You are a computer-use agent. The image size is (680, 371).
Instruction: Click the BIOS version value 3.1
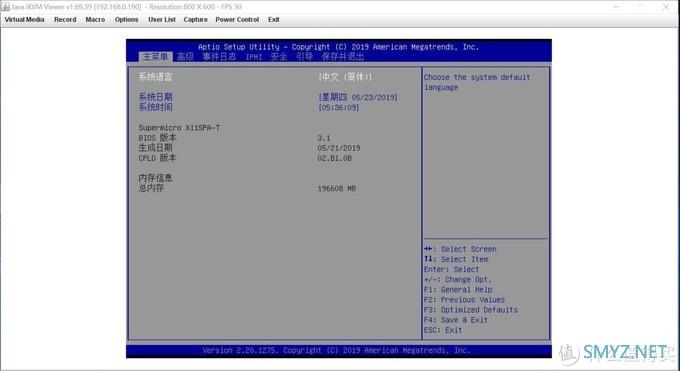tap(324, 138)
